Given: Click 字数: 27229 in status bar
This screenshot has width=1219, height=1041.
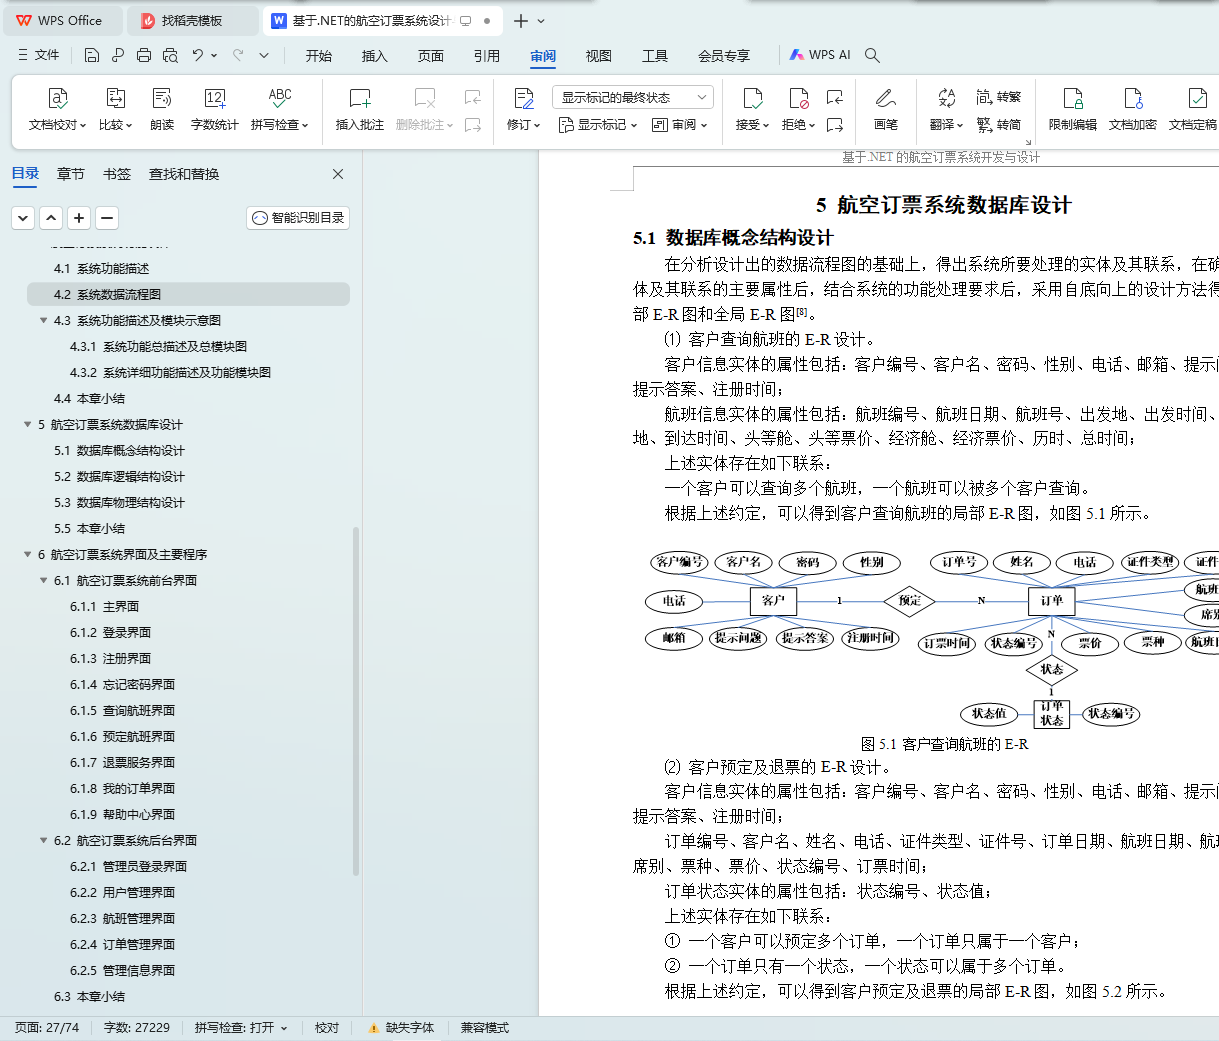Looking at the screenshot, I should pos(137,1028).
